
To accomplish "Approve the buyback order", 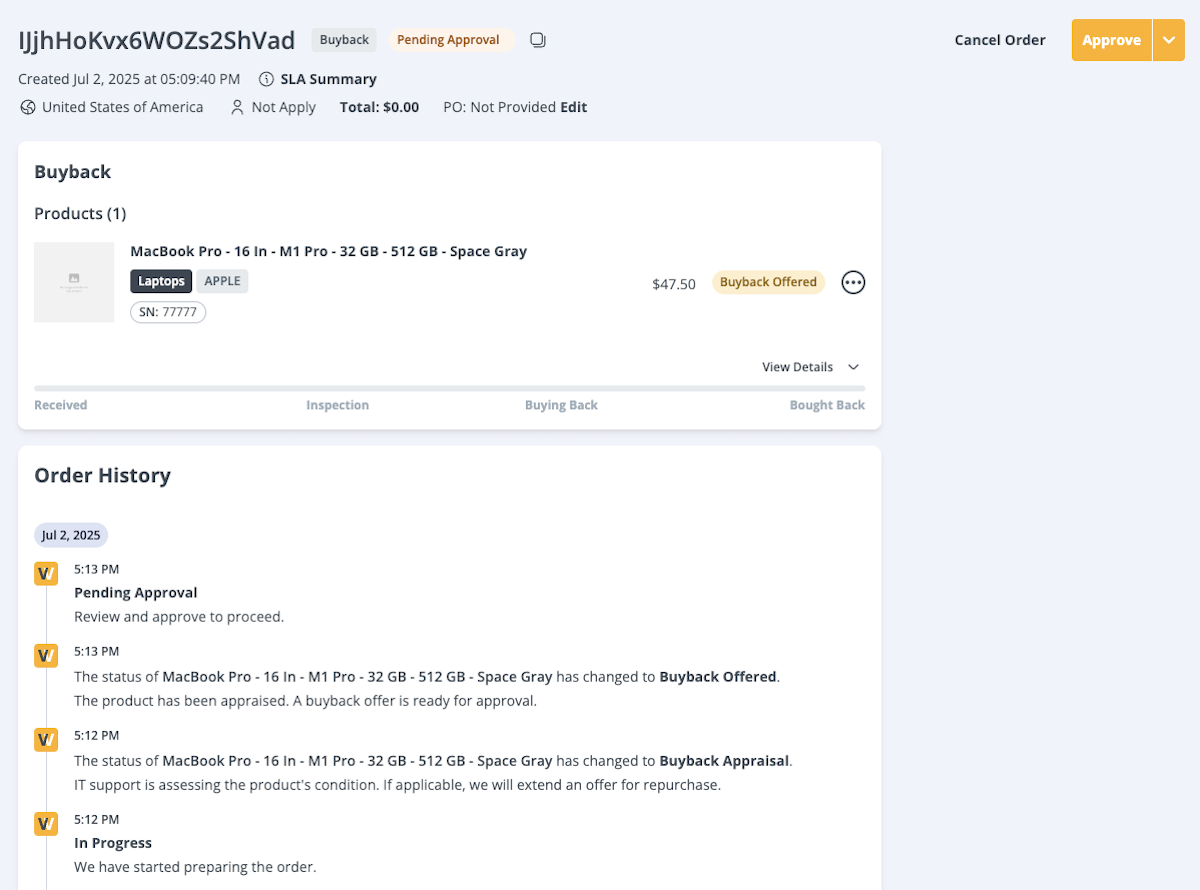I will tap(1111, 40).
